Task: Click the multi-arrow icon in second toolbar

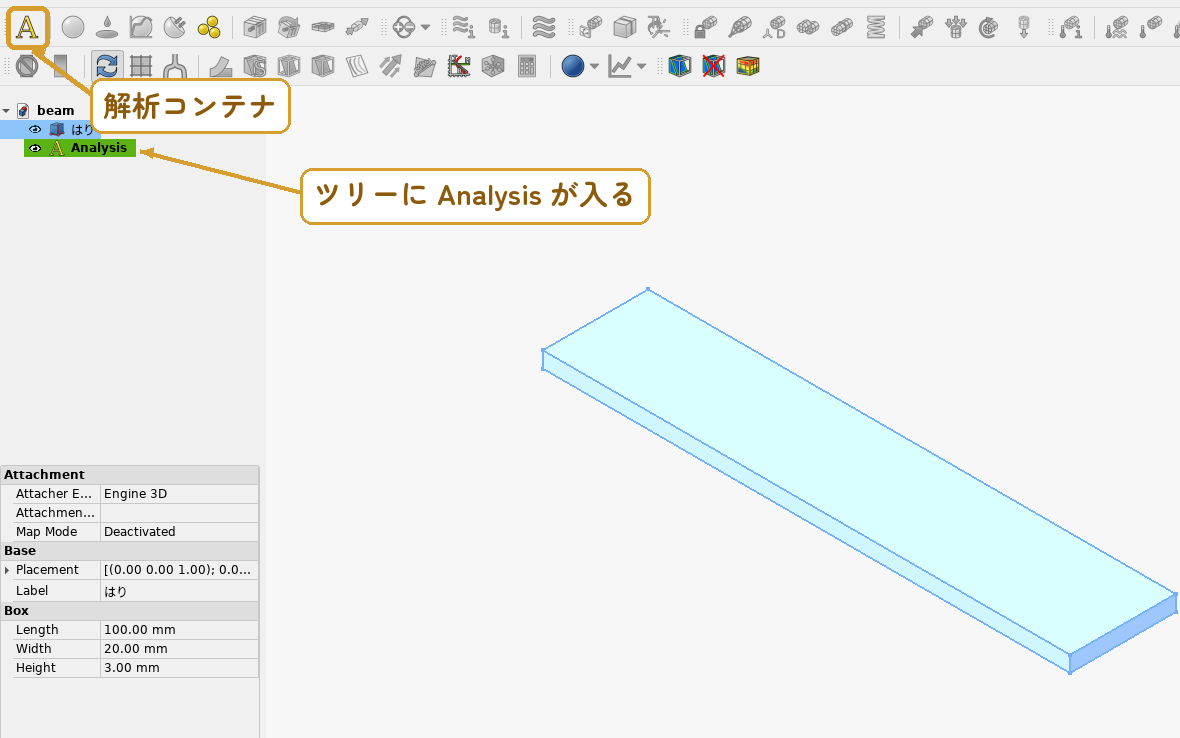Action: tap(391, 66)
